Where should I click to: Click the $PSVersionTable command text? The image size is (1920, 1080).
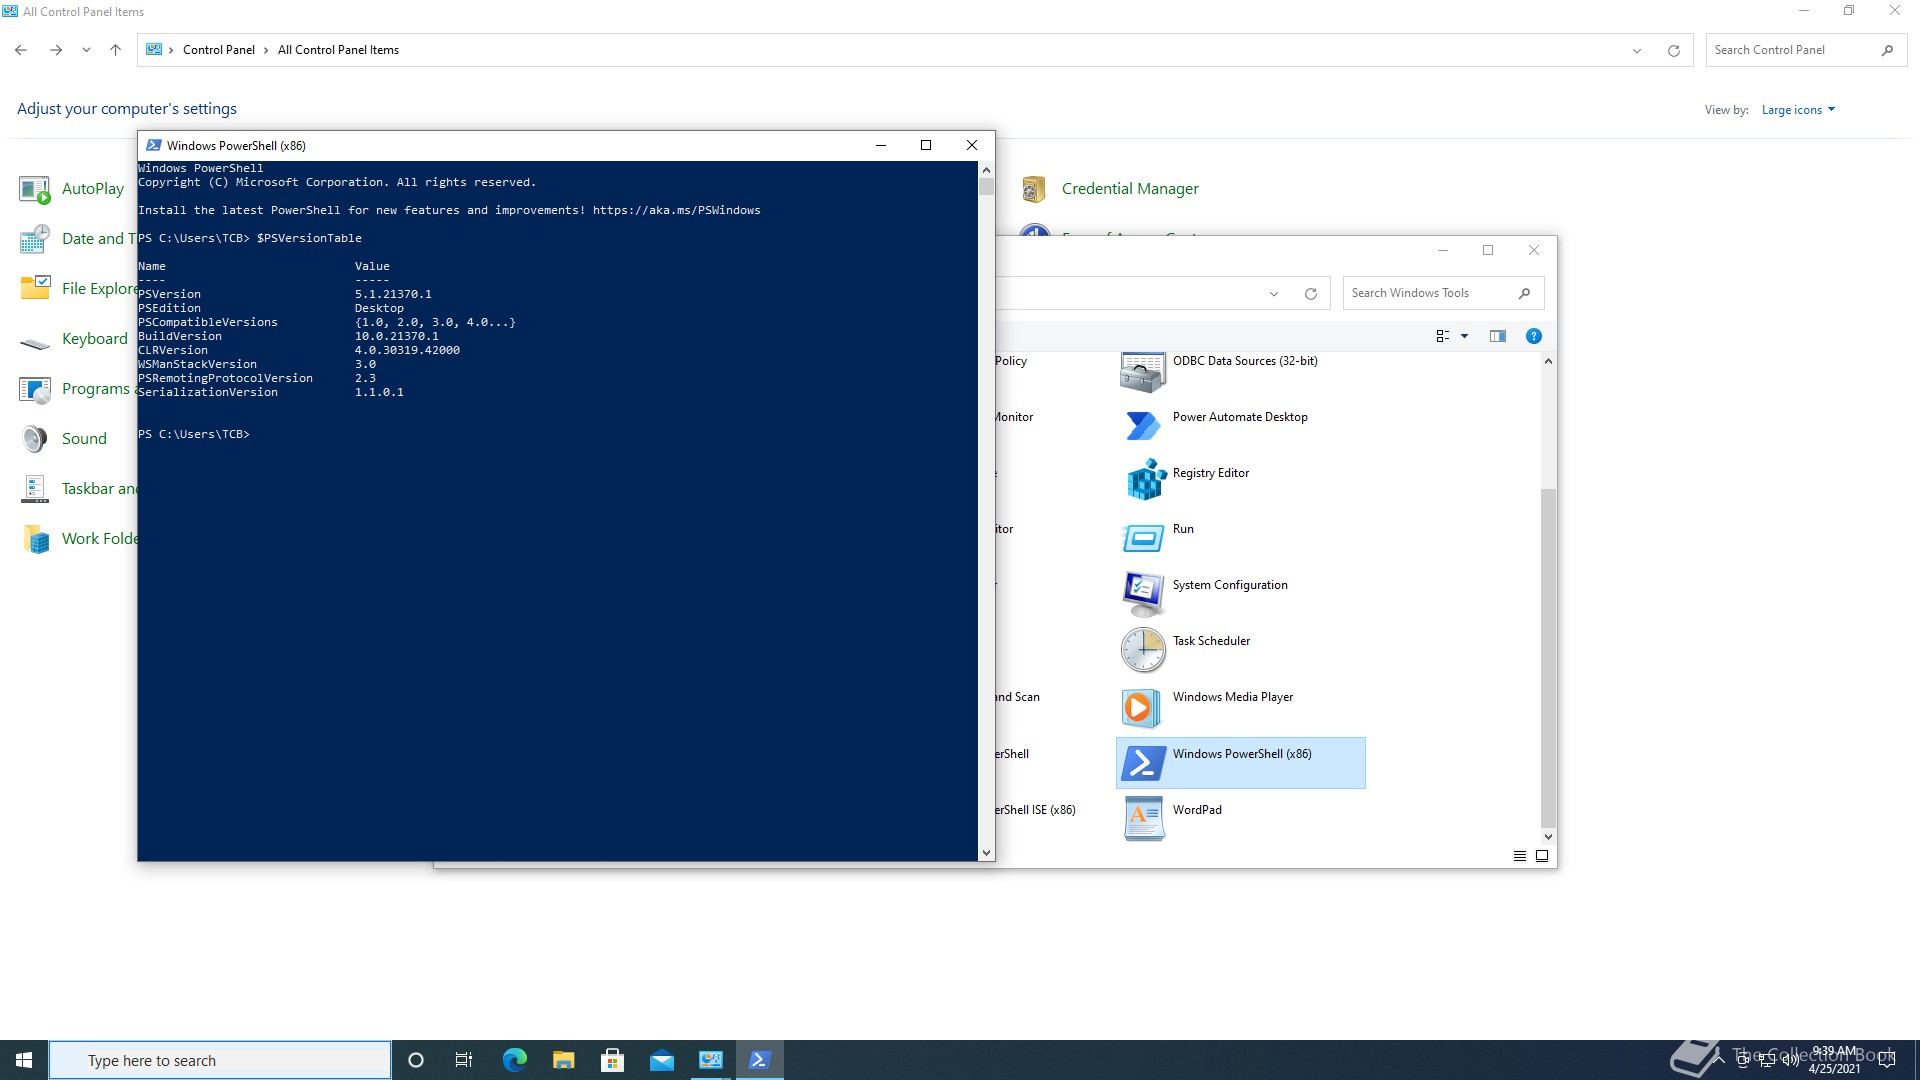309,238
